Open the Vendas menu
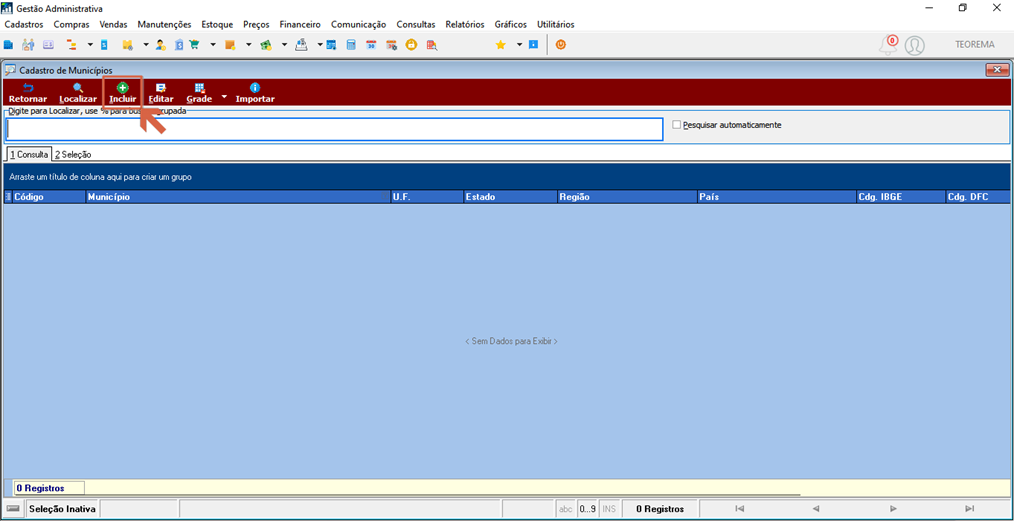This screenshot has height=521, width=1014. tap(113, 25)
